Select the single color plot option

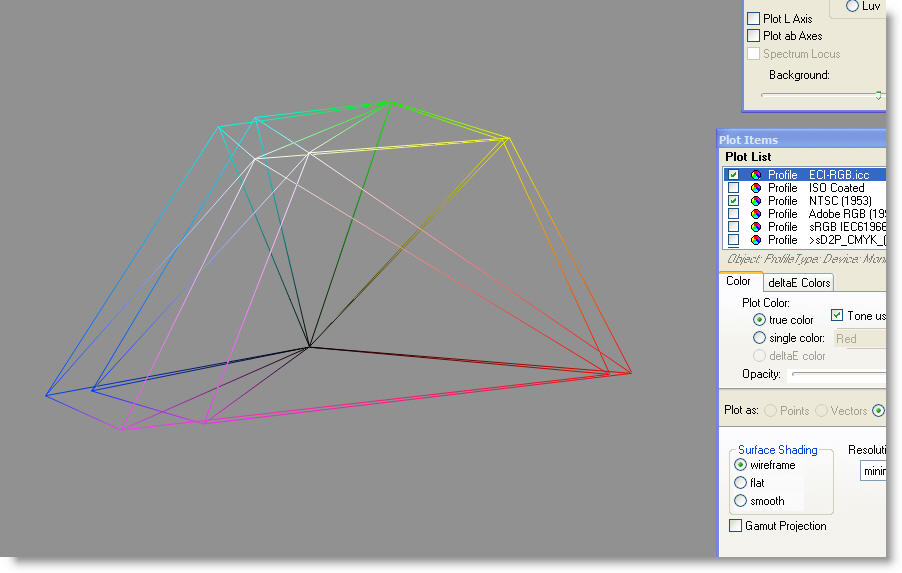pos(760,338)
